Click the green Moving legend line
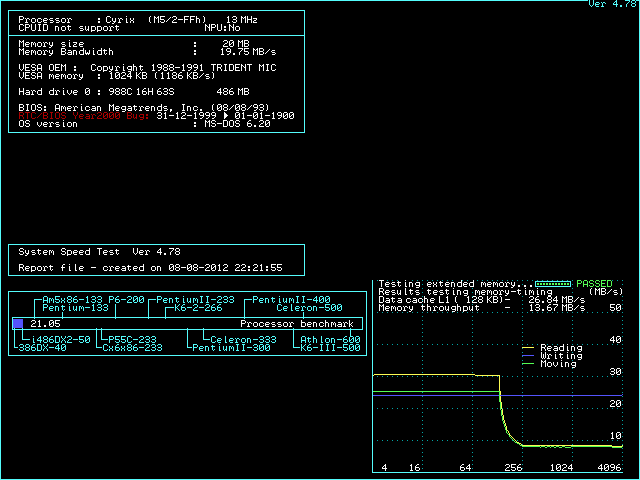Image resolution: width=640 pixels, height=480 pixels. pyautogui.click(x=528, y=364)
